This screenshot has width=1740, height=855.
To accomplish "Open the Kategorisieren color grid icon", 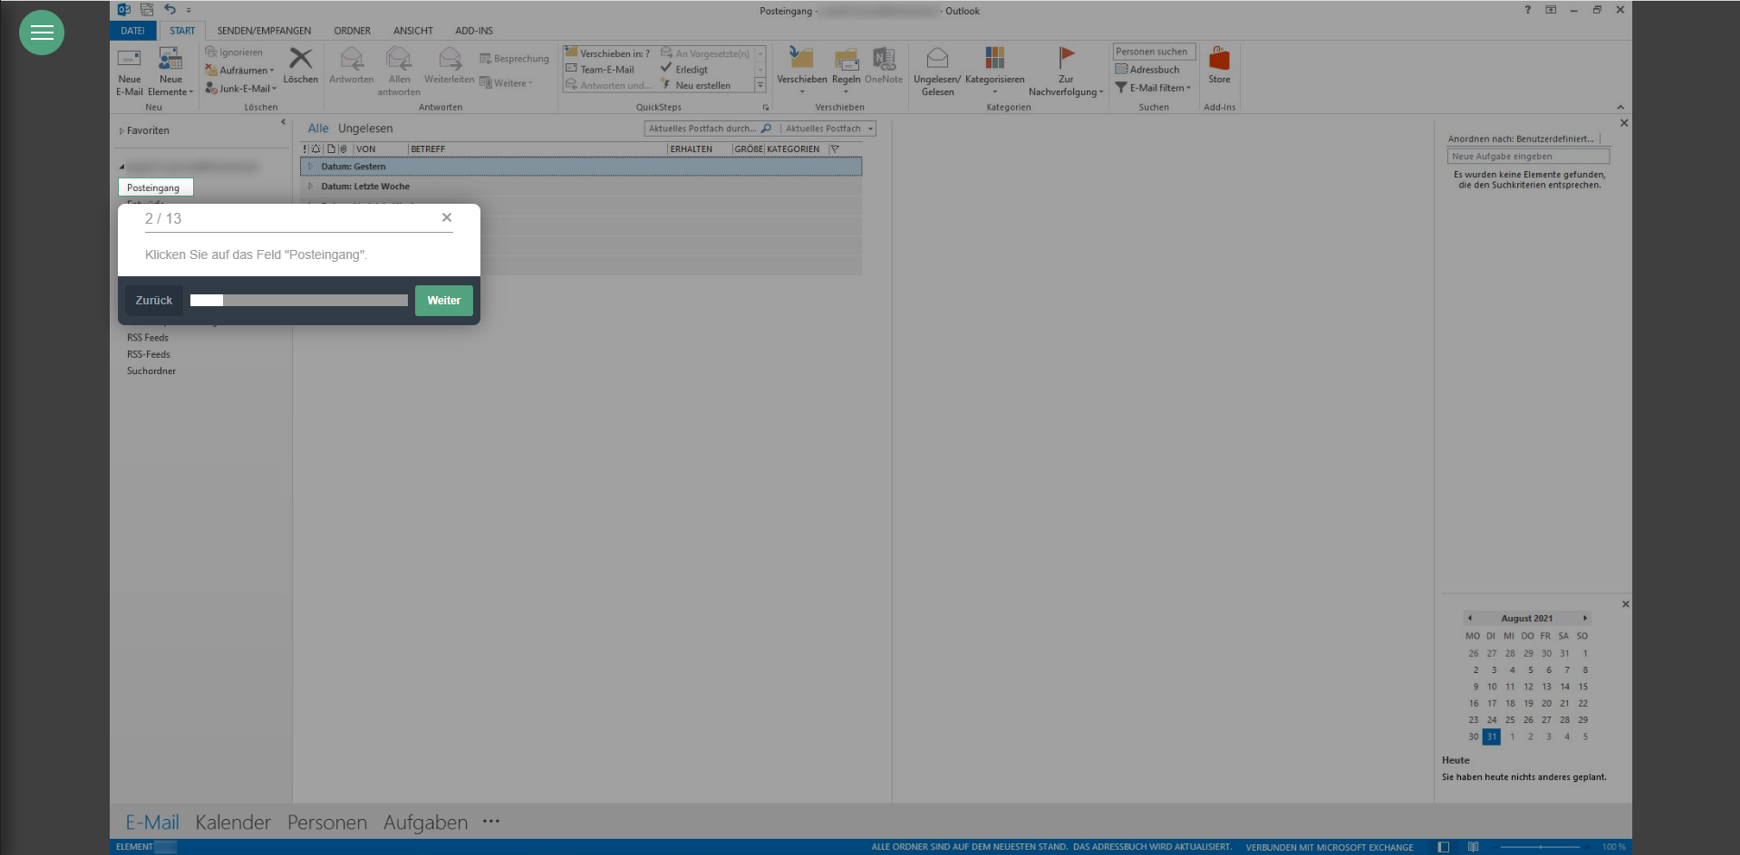I will click(x=994, y=60).
